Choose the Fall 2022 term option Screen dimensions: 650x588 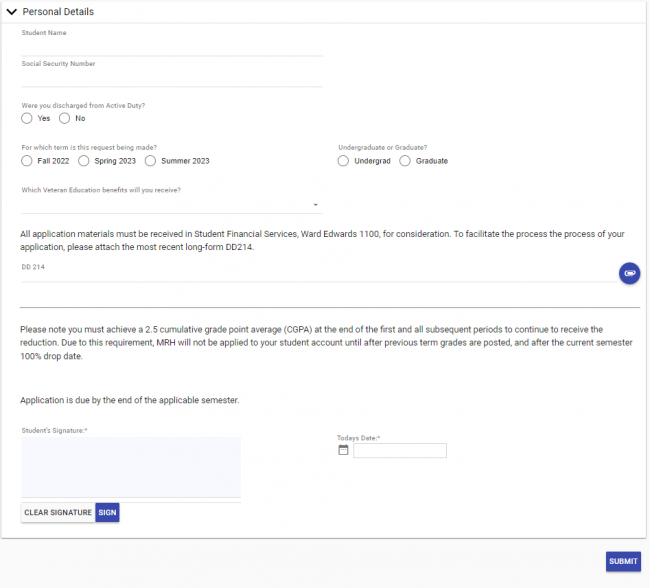pyautogui.click(x=27, y=160)
